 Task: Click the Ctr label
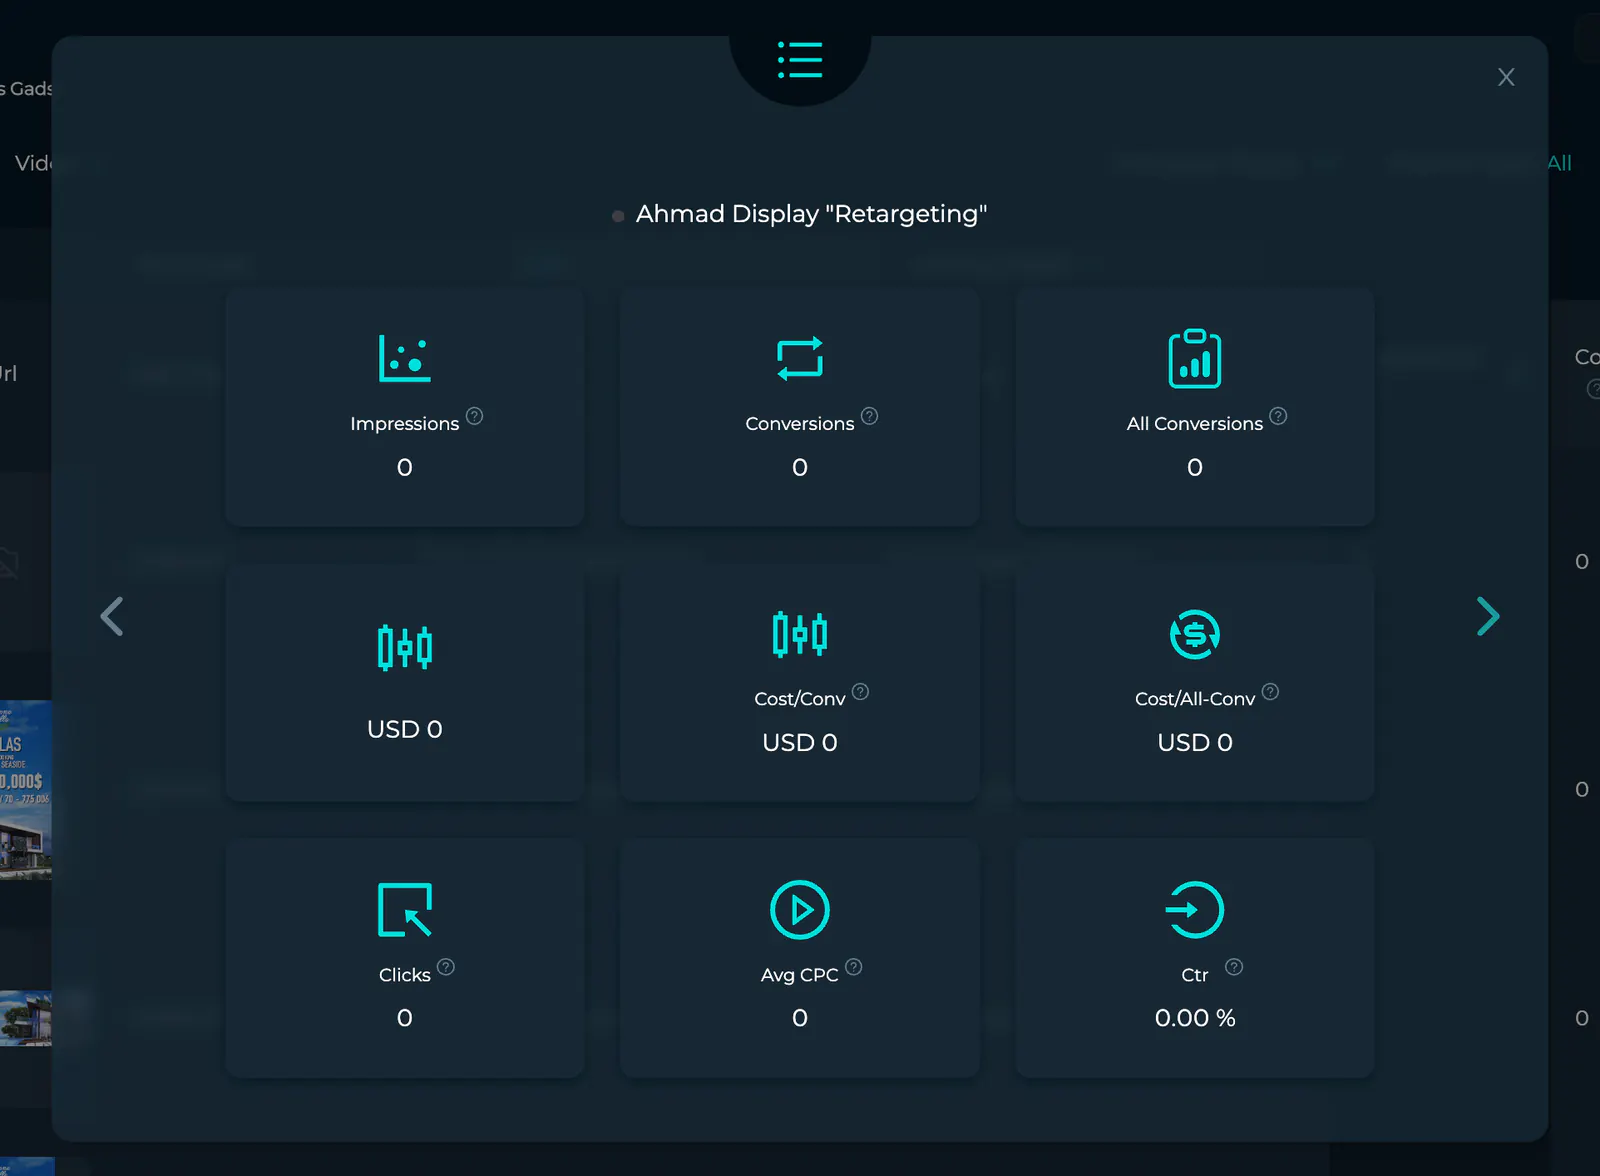pyautogui.click(x=1195, y=975)
